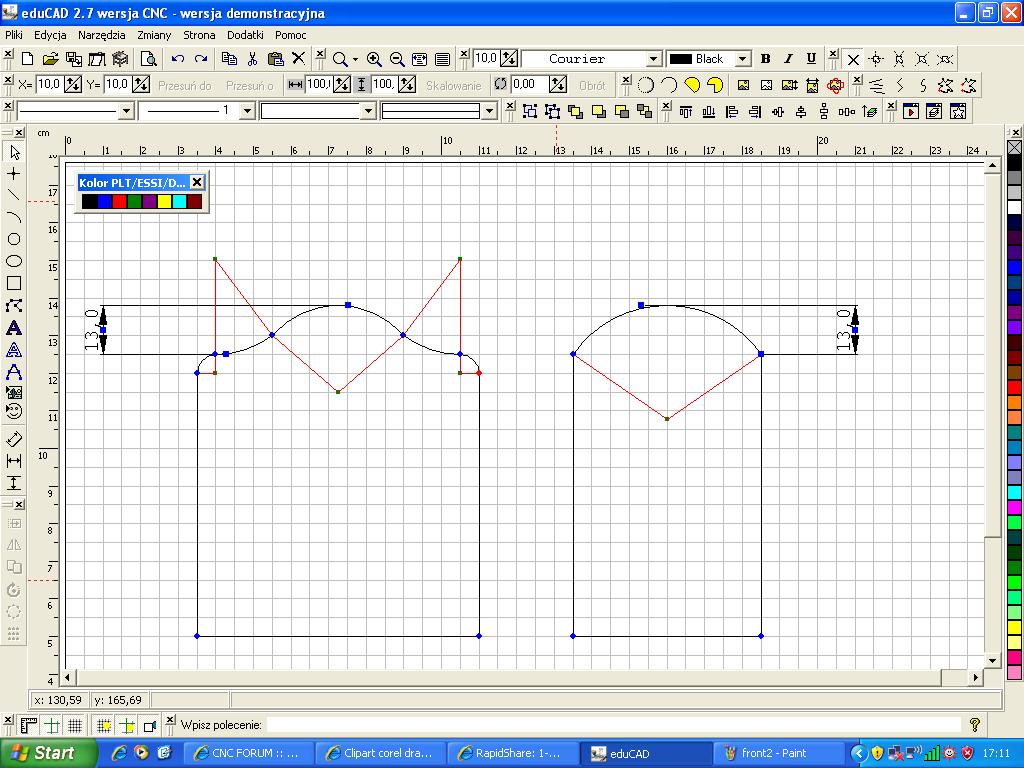Toggle rulers display in bottom toolbar
This screenshot has width=1024, height=768.
(x=29, y=726)
